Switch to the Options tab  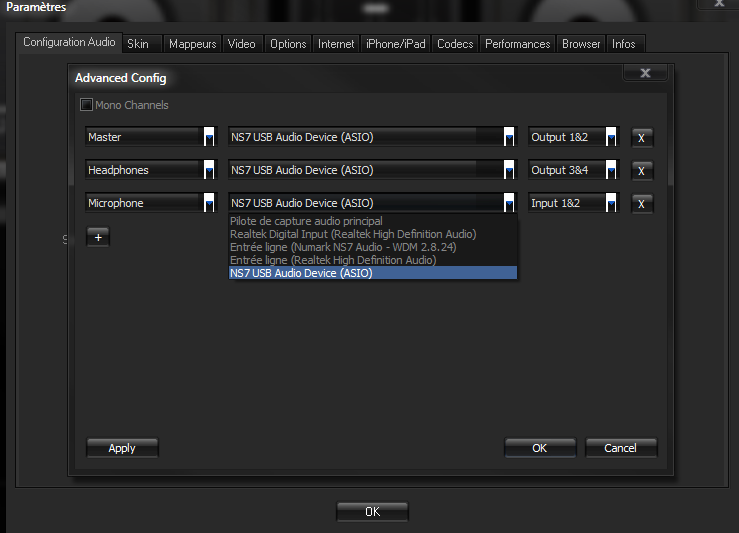click(x=288, y=44)
